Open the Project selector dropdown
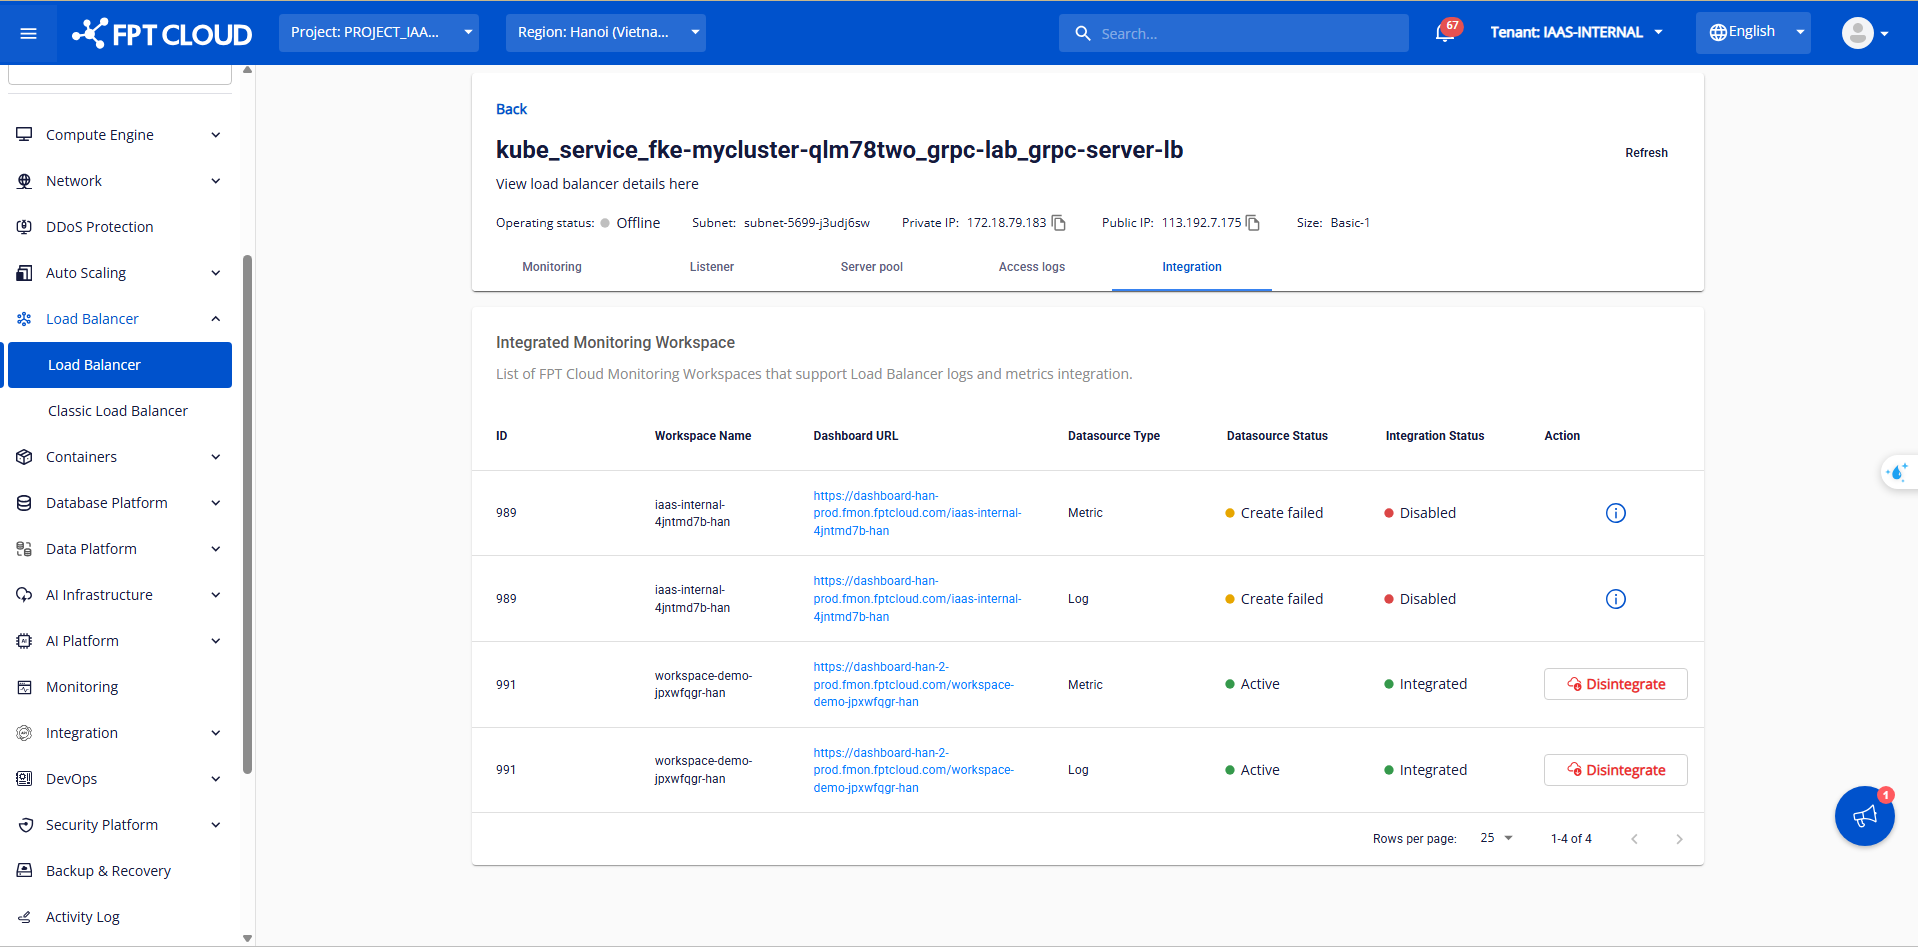This screenshot has height=947, width=1918. tap(378, 33)
